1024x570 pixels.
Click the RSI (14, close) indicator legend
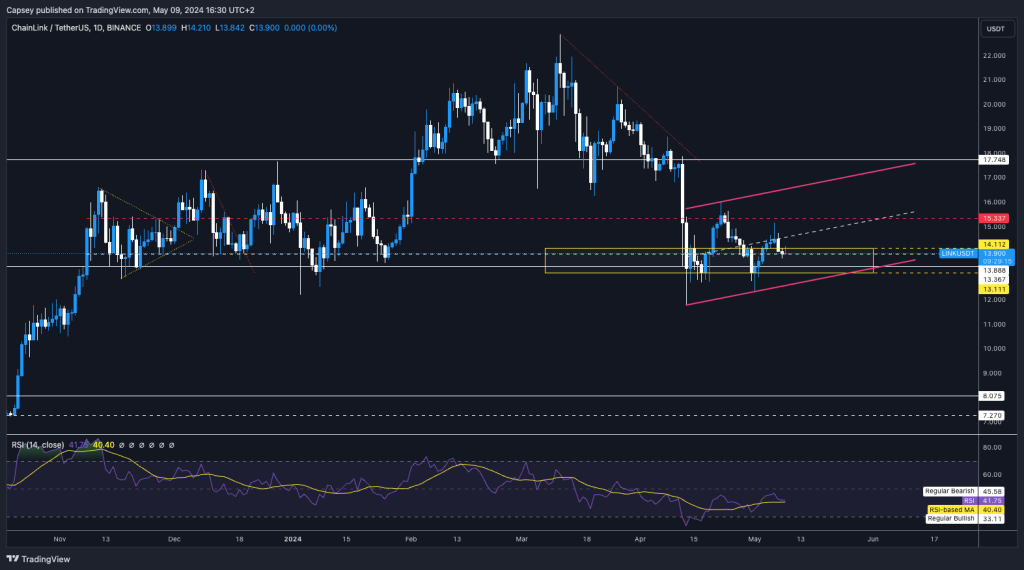click(38, 445)
